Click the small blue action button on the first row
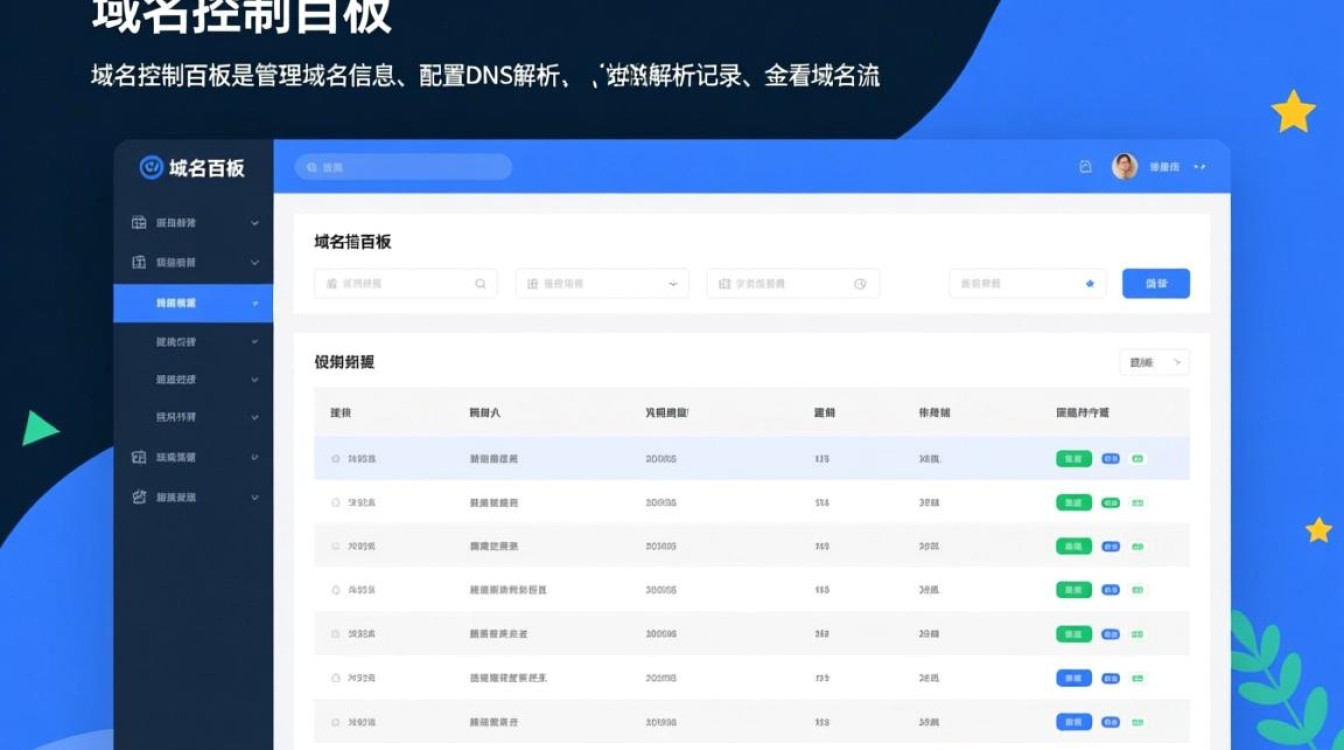Screen dimensions: 1344x750 [1110, 458]
